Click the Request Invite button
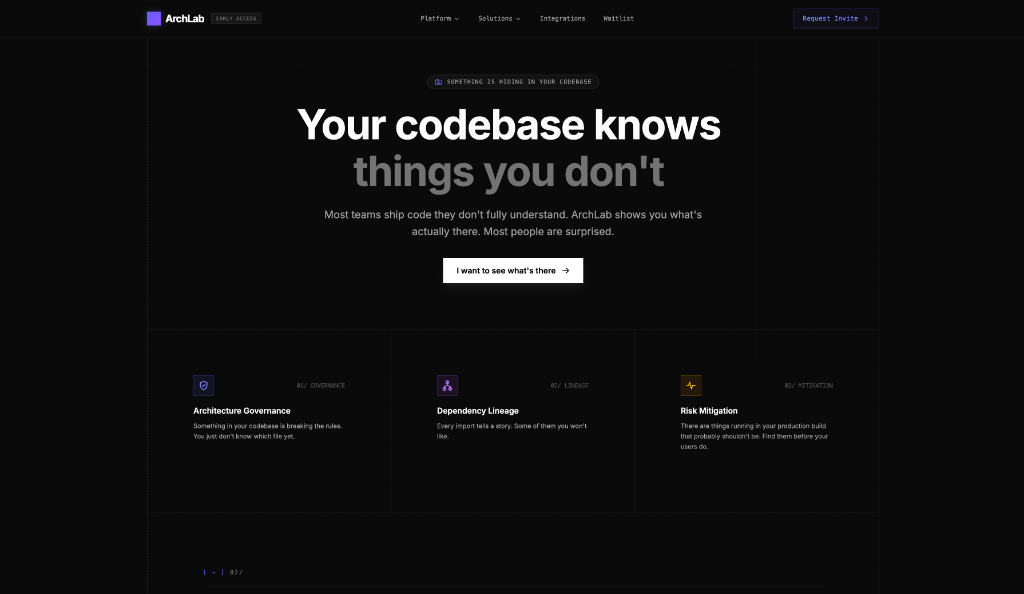Viewport: 1024px width, 594px height. (x=835, y=18)
